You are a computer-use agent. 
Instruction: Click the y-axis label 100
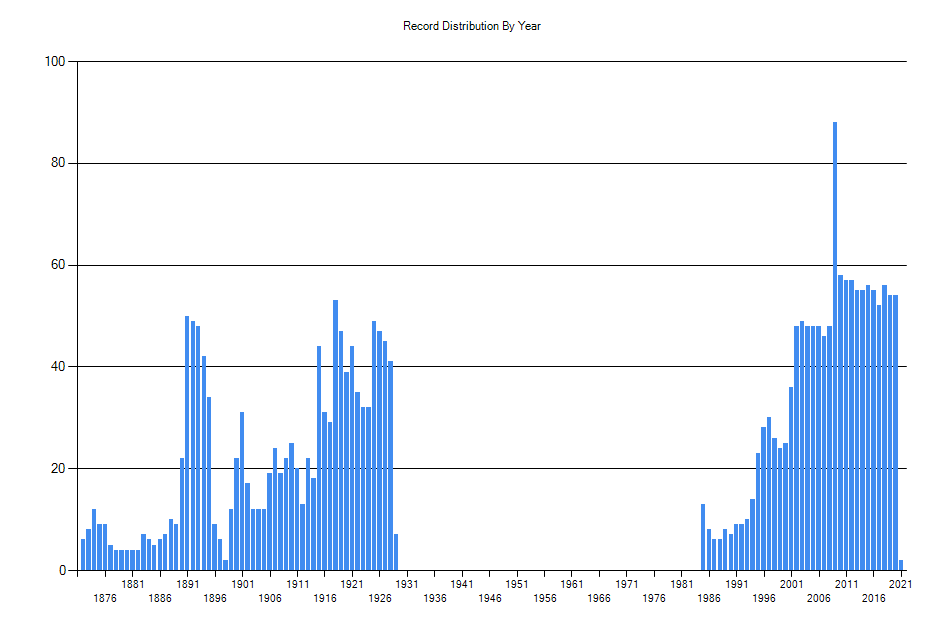[55, 61]
